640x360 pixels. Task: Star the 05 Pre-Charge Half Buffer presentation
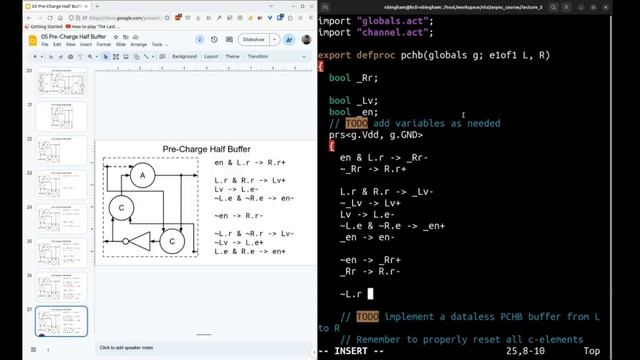click(x=116, y=37)
